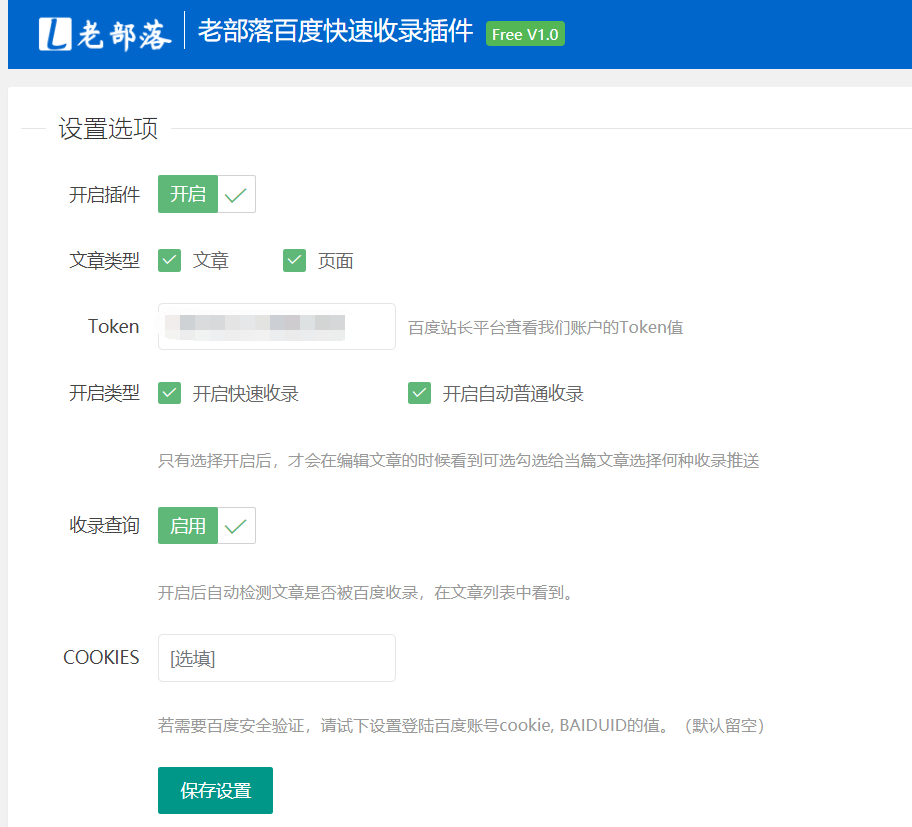Click the Free V1.0 version badge

525,34
